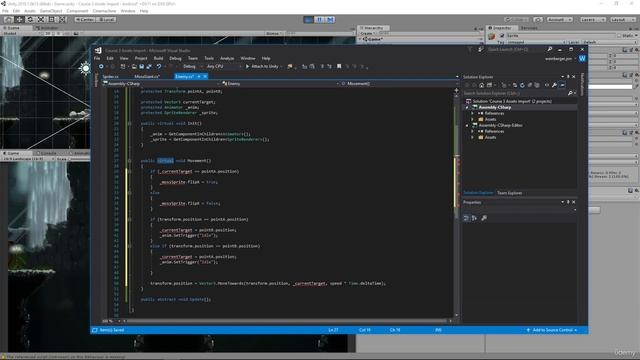The width and height of the screenshot is (640, 360).
Task: Open the Any CPU platform dropdown
Action: pos(223,66)
